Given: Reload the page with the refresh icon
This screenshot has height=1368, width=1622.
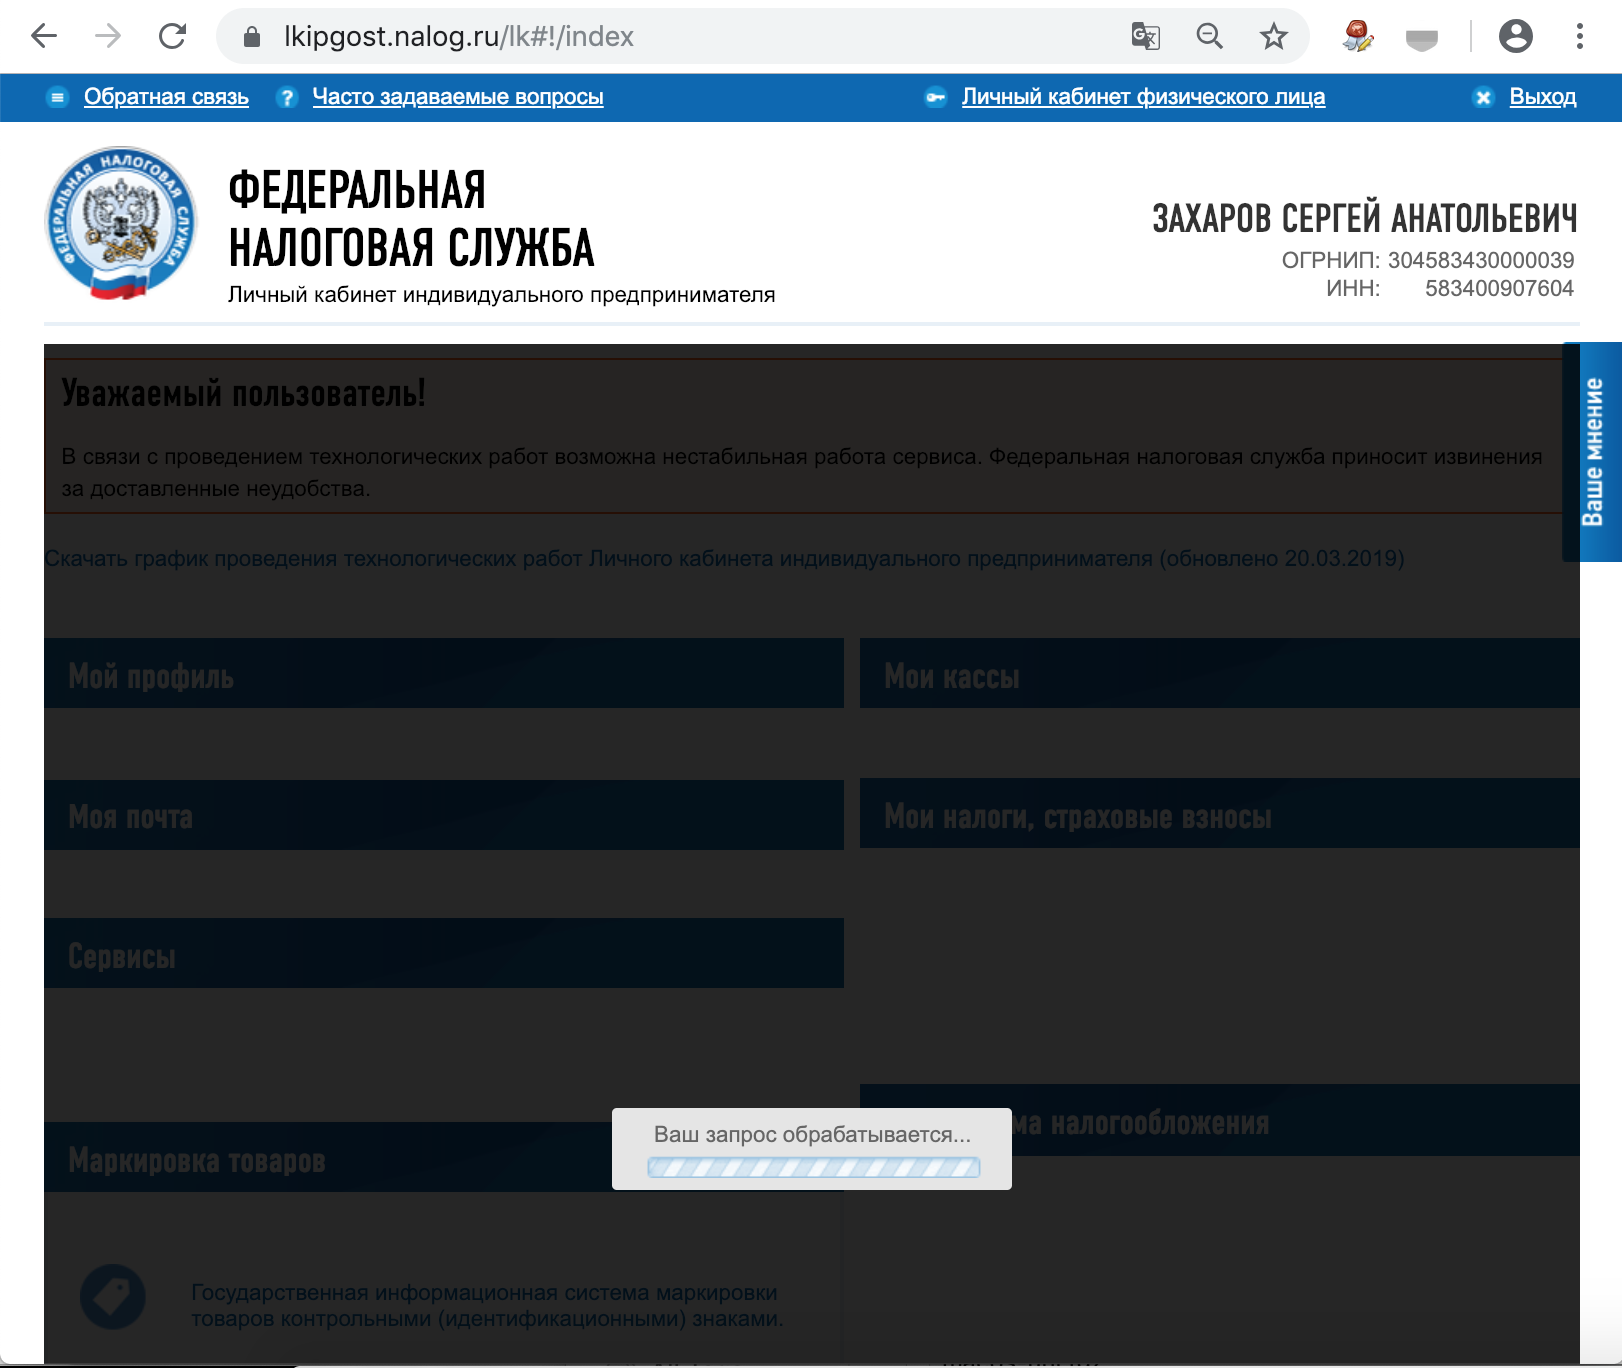Looking at the screenshot, I should pos(173,37).
